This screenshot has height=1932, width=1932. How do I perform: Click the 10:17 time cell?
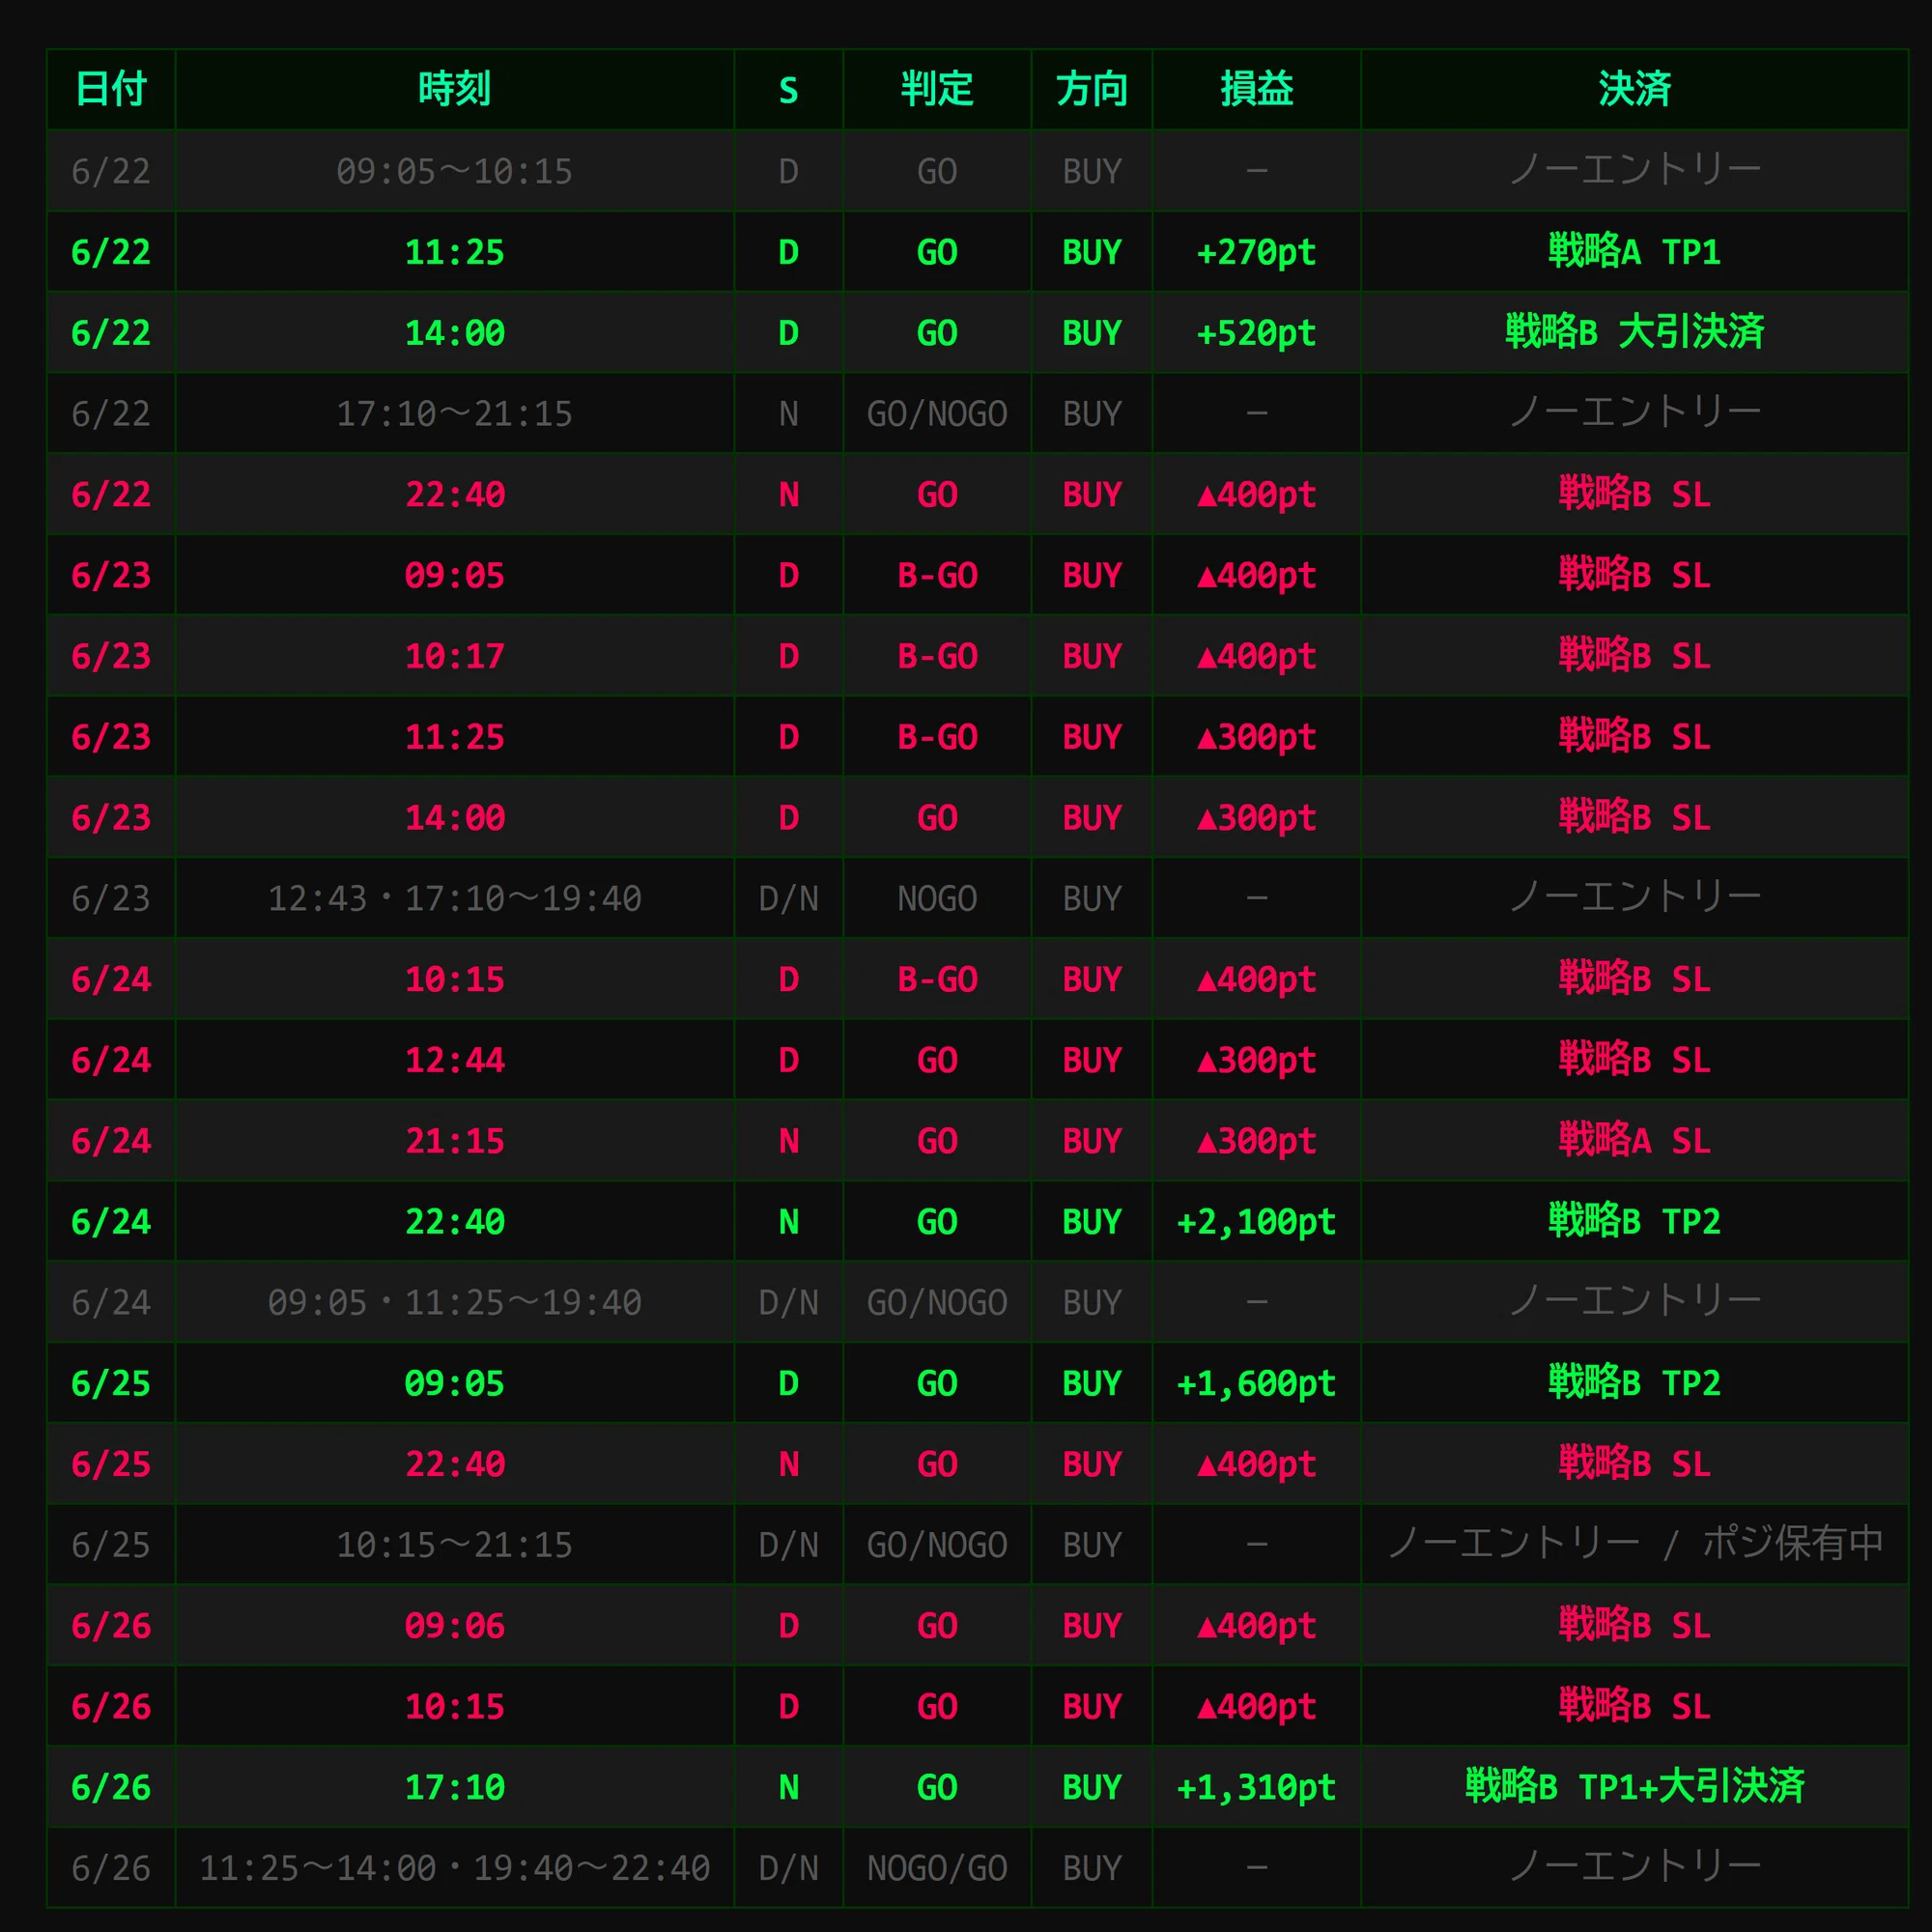[455, 656]
